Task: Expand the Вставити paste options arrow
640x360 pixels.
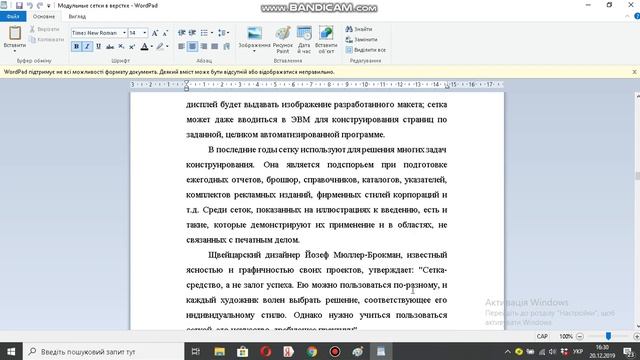Action: click(15, 51)
